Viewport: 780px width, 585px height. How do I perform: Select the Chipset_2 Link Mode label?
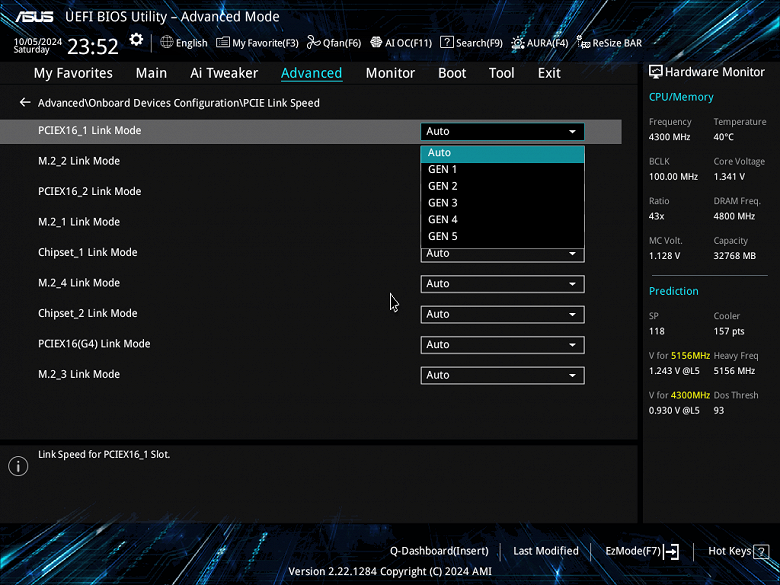(88, 313)
